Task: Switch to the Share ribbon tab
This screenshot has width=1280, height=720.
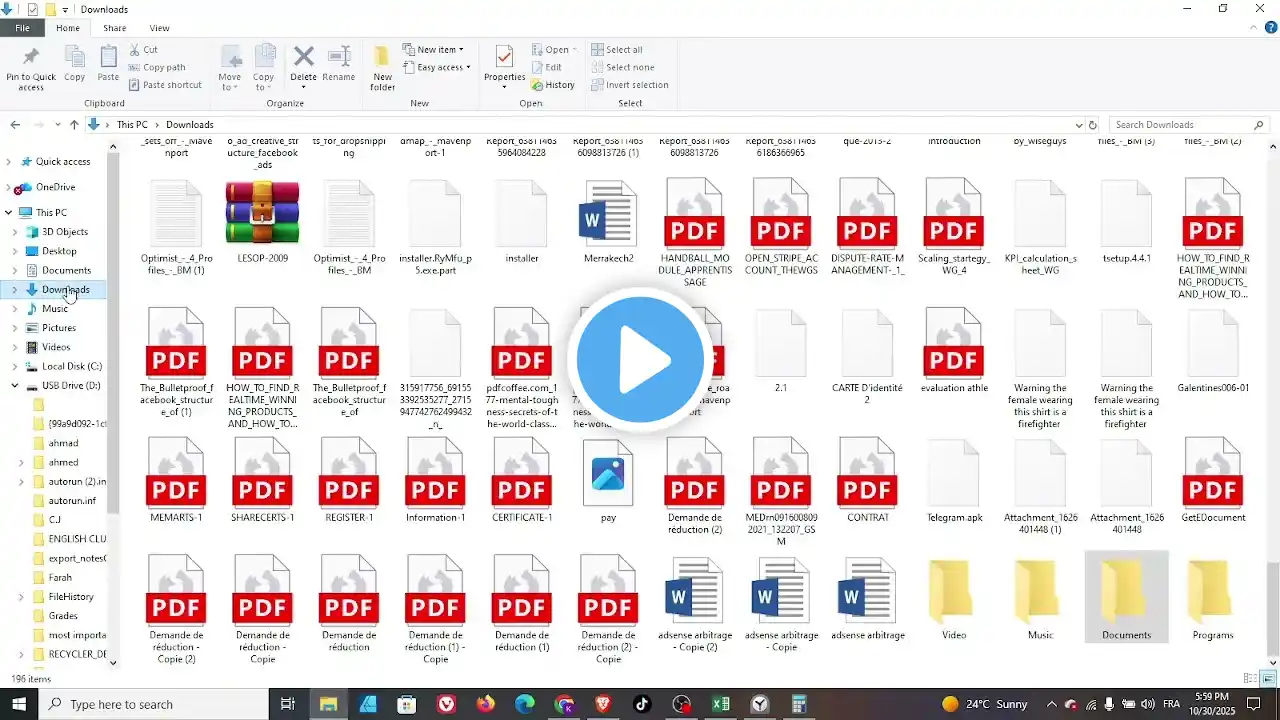Action: pyautogui.click(x=114, y=28)
